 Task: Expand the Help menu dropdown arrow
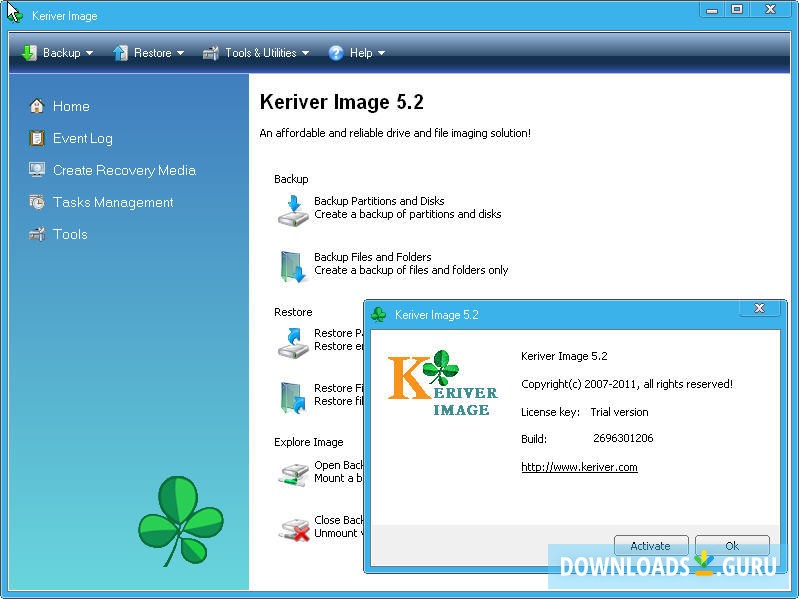tap(381, 53)
